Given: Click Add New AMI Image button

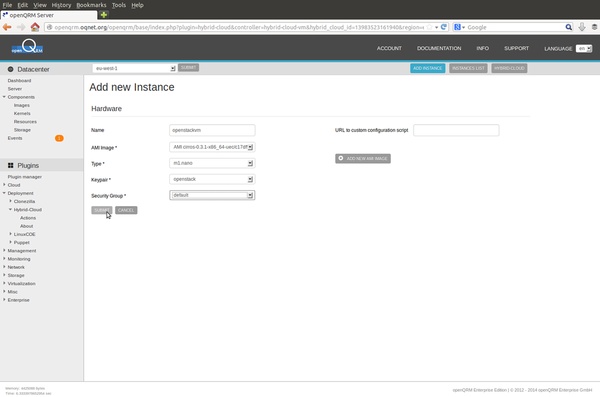Looking at the screenshot, I should pos(363,158).
